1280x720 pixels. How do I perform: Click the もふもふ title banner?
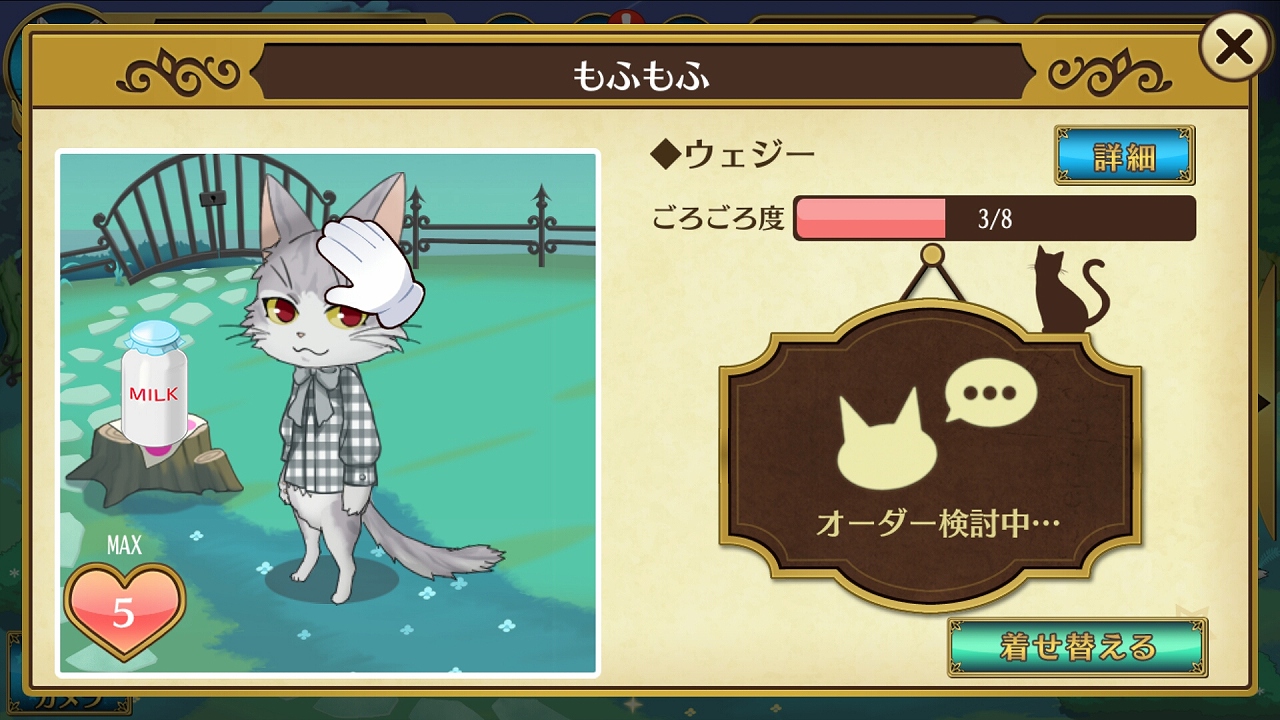(642, 74)
